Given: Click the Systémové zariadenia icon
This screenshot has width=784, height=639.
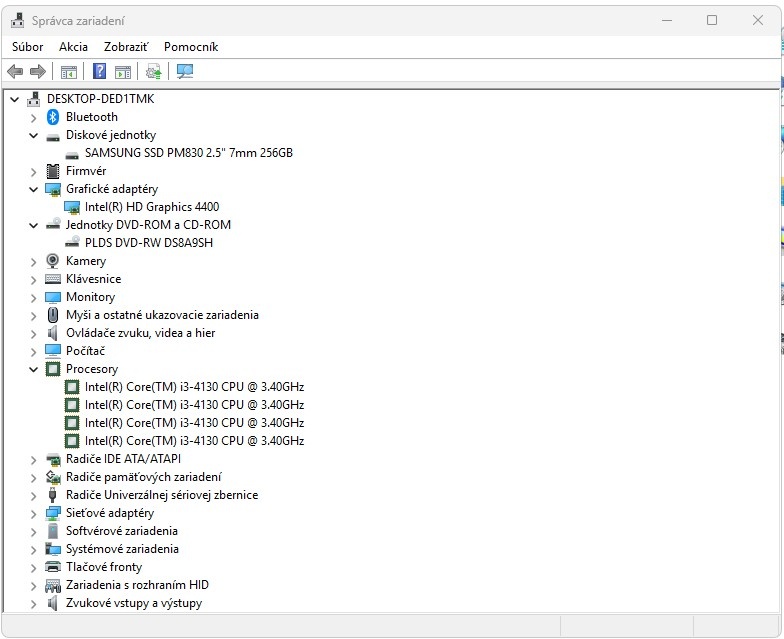Looking at the screenshot, I should click(x=53, y=549).
